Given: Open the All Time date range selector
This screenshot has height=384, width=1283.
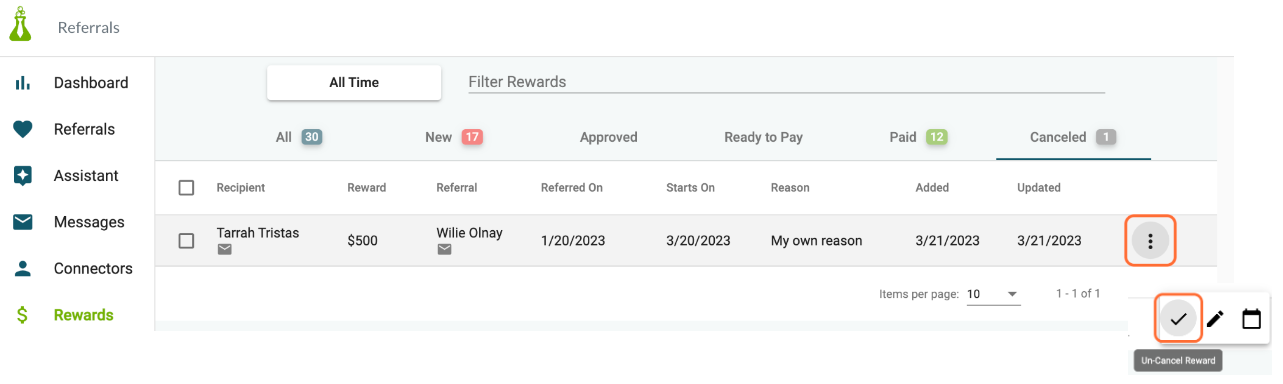Looking at the screenshot, I should [354, 83].
